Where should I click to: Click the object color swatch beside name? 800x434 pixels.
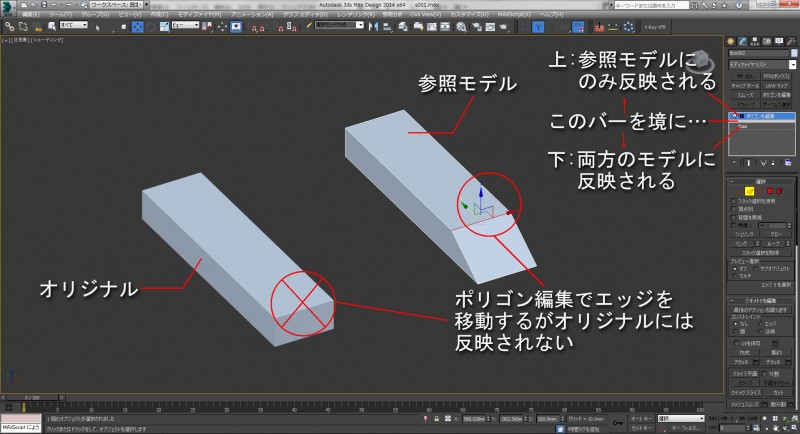[x=794, y=52]
